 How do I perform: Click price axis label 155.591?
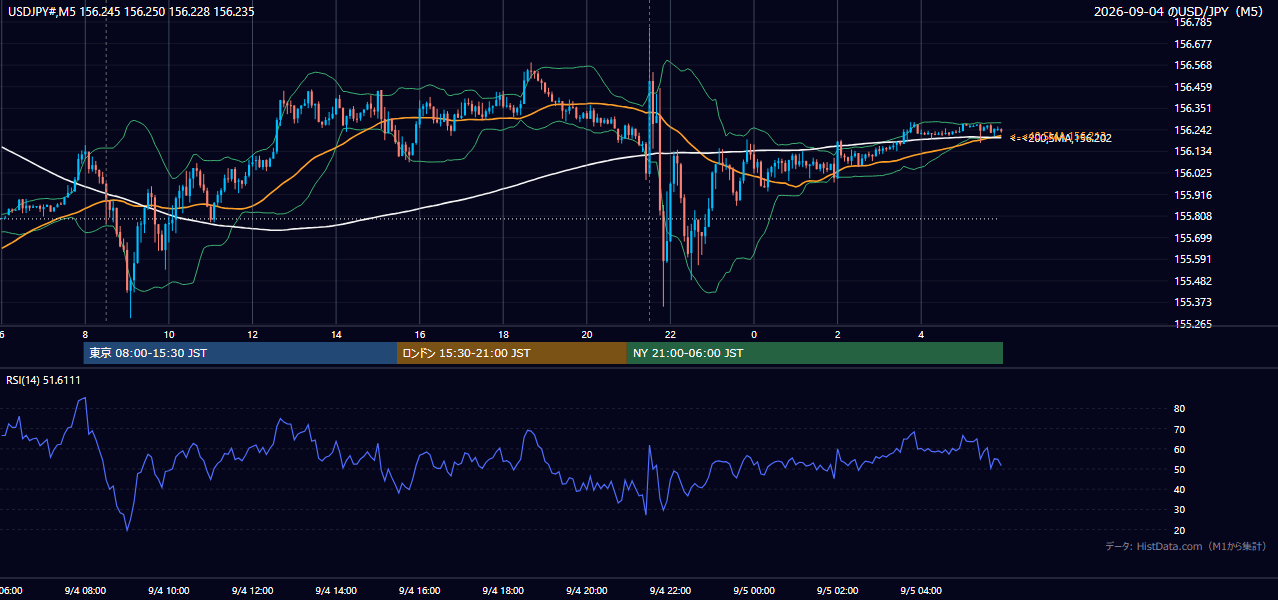click(x=1192, y=259)
